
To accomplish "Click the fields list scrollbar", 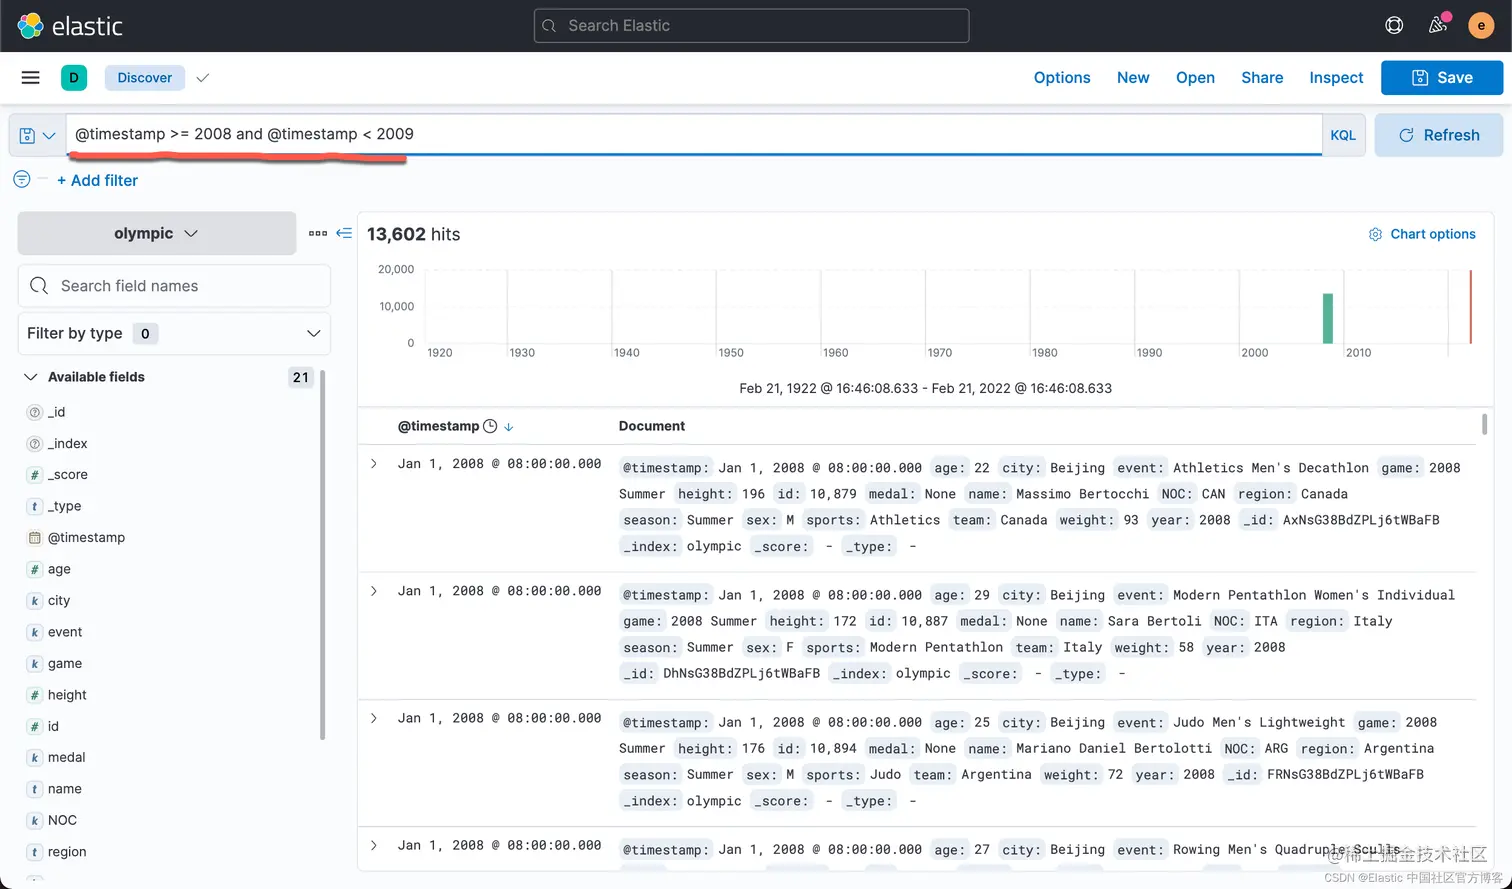I will pos(322,555).
